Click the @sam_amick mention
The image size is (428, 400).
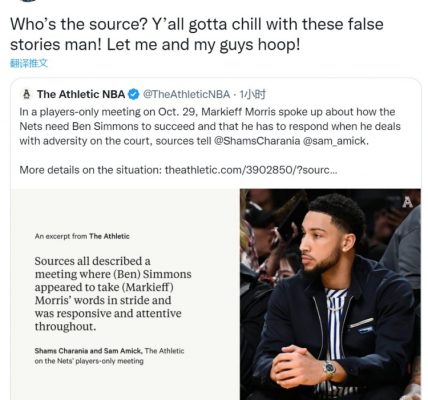coord(335,141)
